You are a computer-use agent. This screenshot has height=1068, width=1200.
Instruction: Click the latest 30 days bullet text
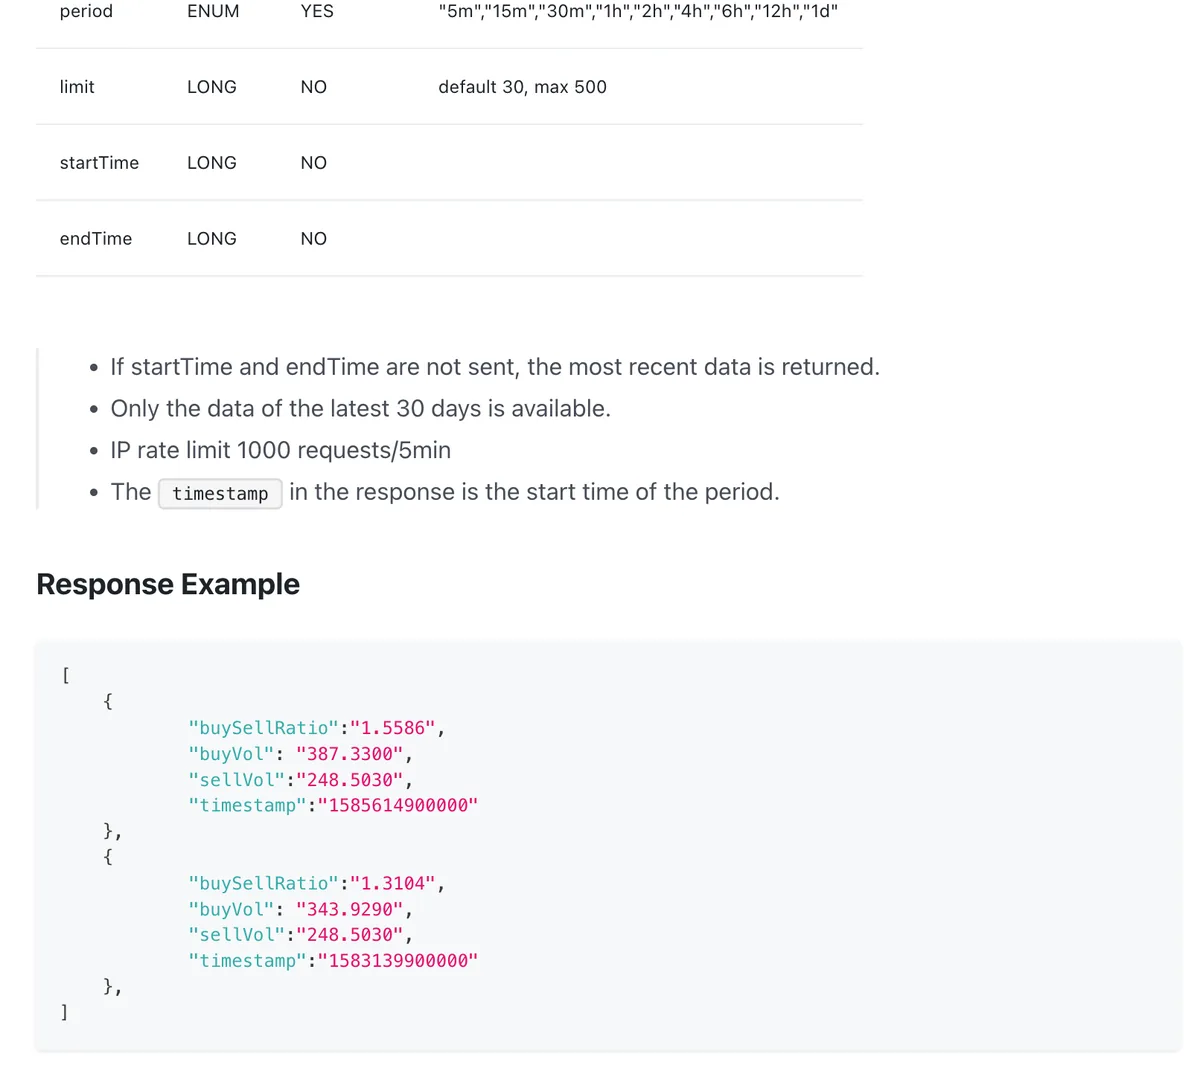tap(360, 408)
